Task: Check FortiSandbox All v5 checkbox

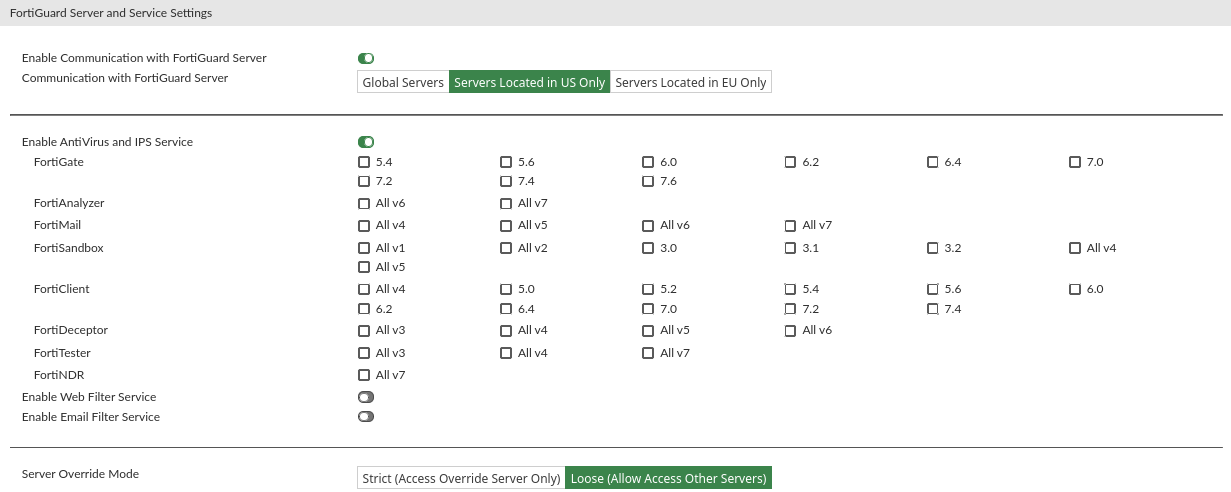Action: [x=364, y=268]
